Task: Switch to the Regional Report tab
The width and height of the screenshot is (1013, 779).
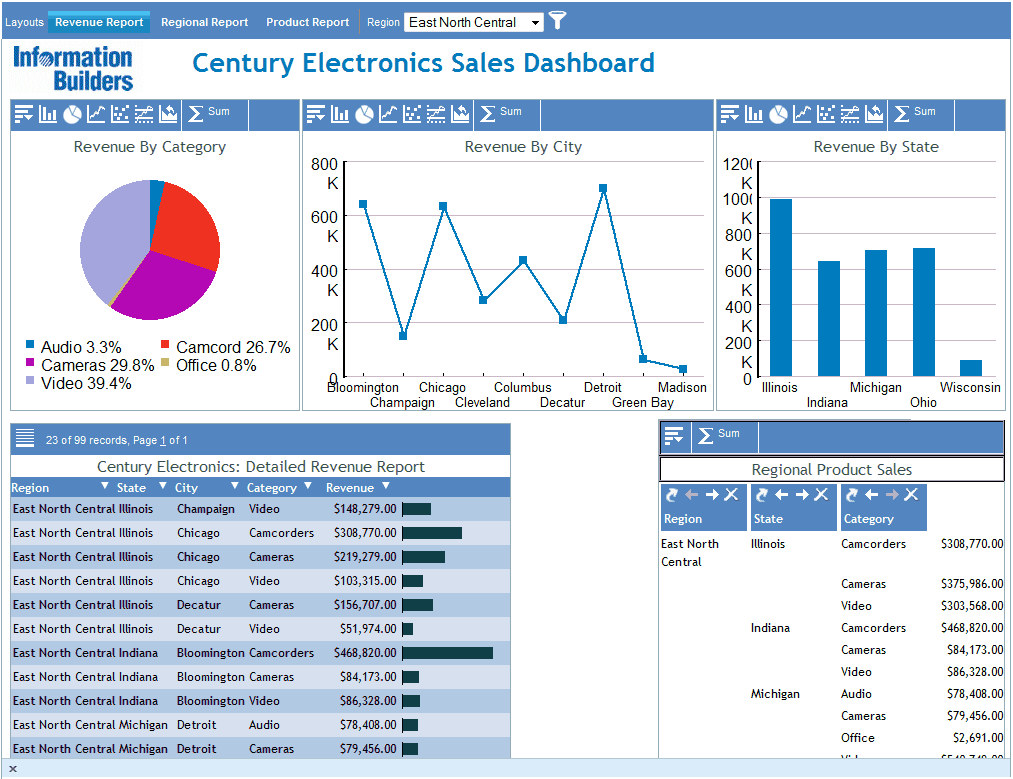Action: click(x=204, y=22)
